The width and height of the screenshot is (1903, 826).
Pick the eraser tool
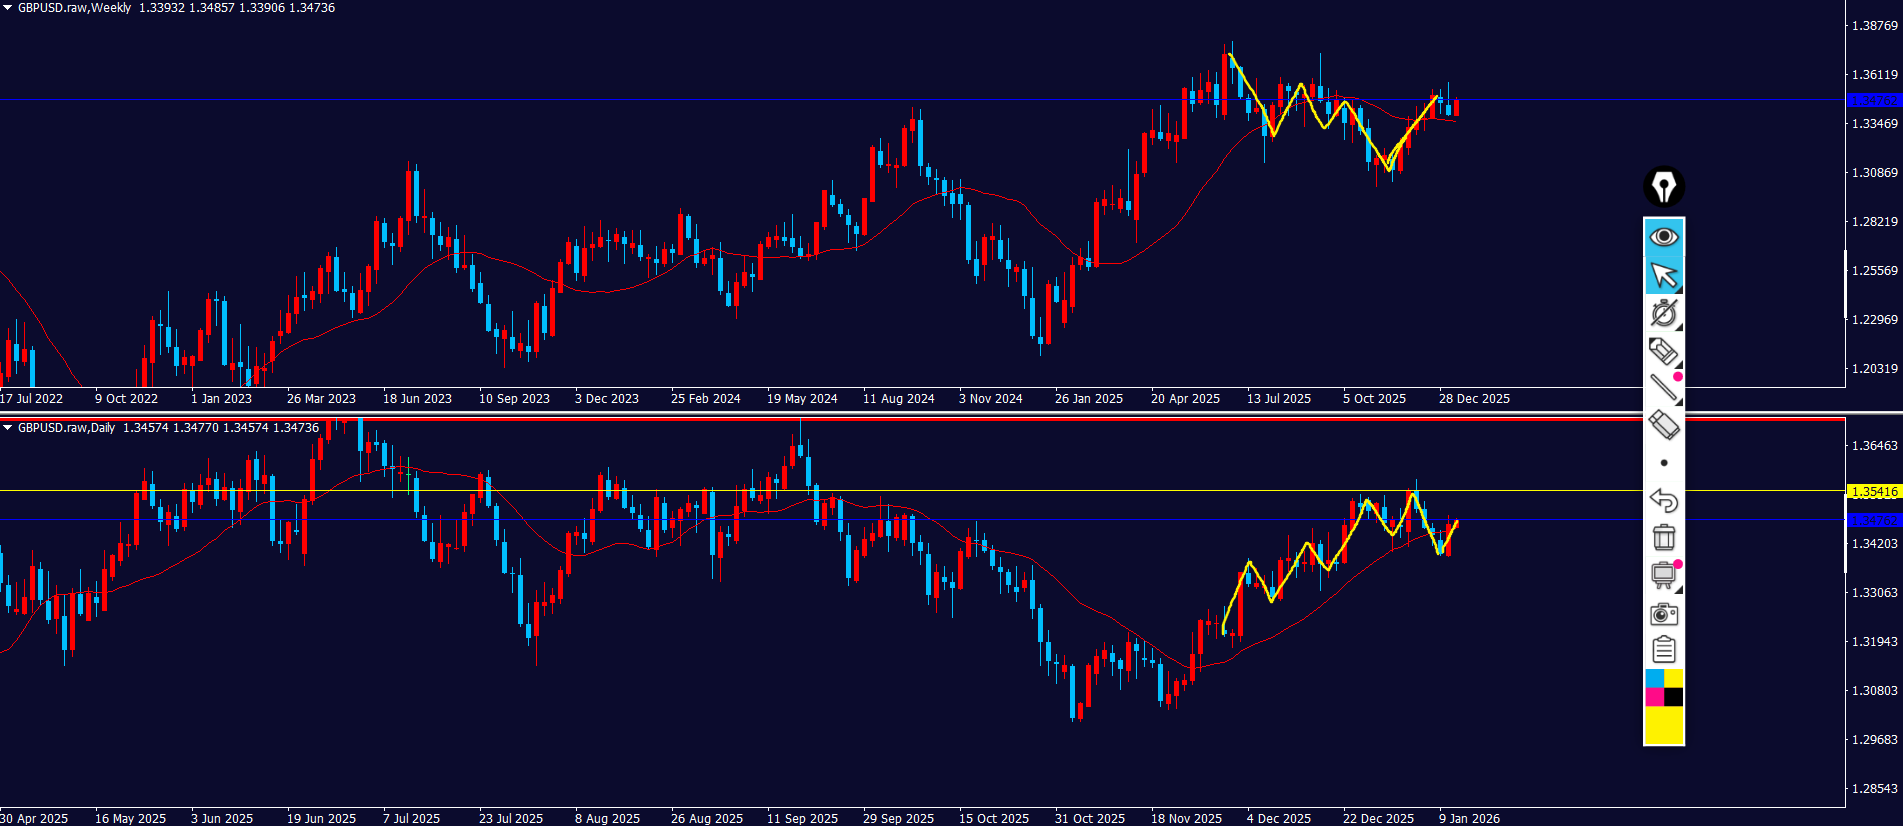[x=1663, y=425]
